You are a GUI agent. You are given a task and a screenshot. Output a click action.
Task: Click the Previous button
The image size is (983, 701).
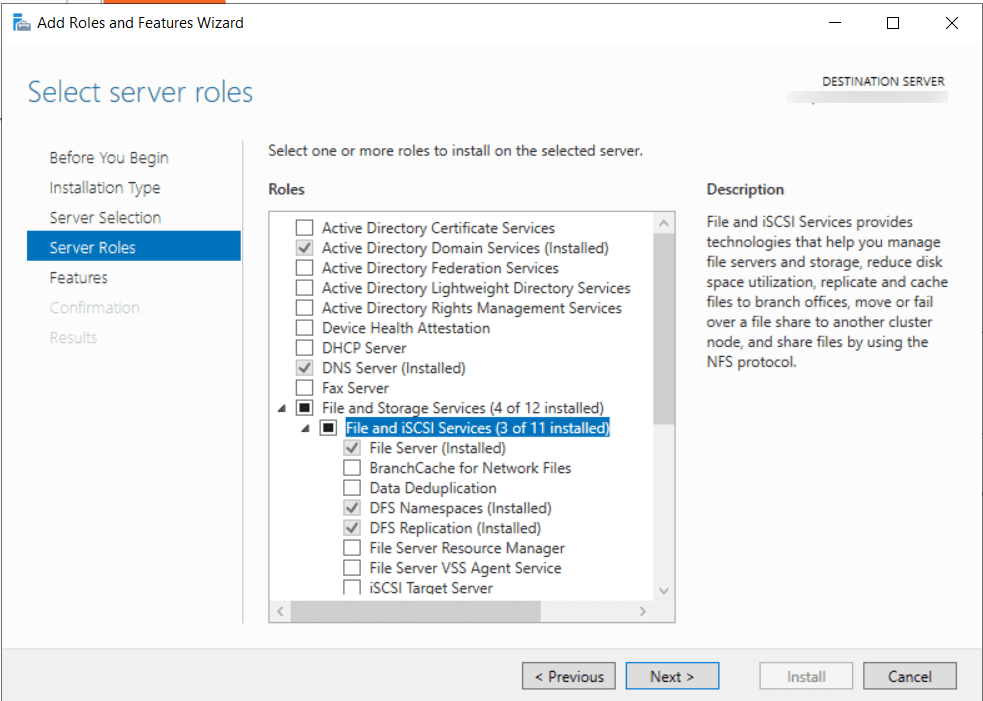pyautogui.click(x=569, y=676)
